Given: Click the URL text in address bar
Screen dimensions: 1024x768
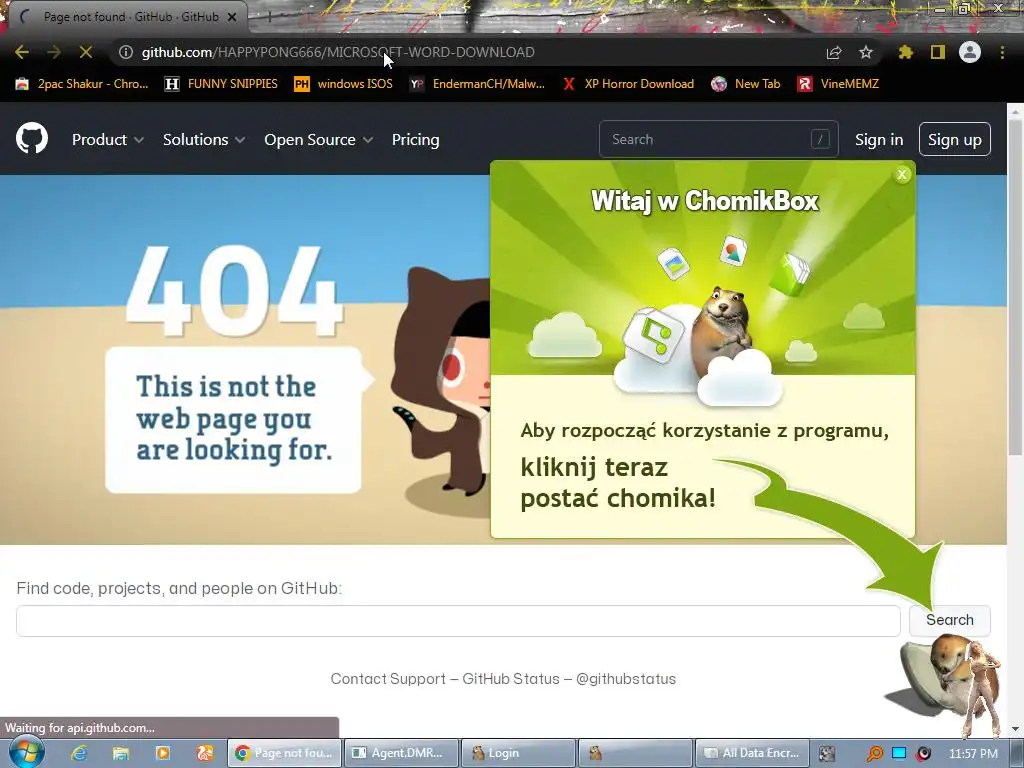Looking at the screenshot, I should click(338, 52).
